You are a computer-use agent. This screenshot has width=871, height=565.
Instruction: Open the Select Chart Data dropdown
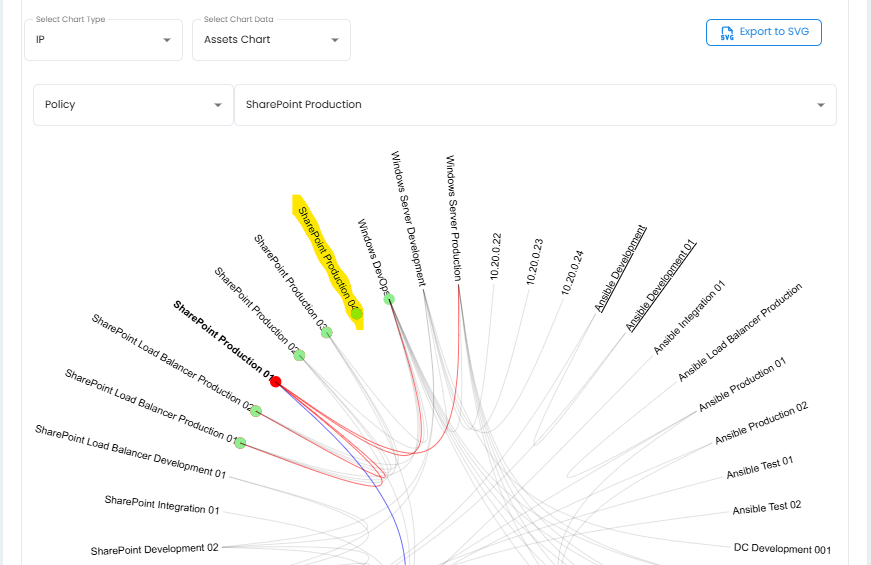pyautogui.click(x=271, y=40)
